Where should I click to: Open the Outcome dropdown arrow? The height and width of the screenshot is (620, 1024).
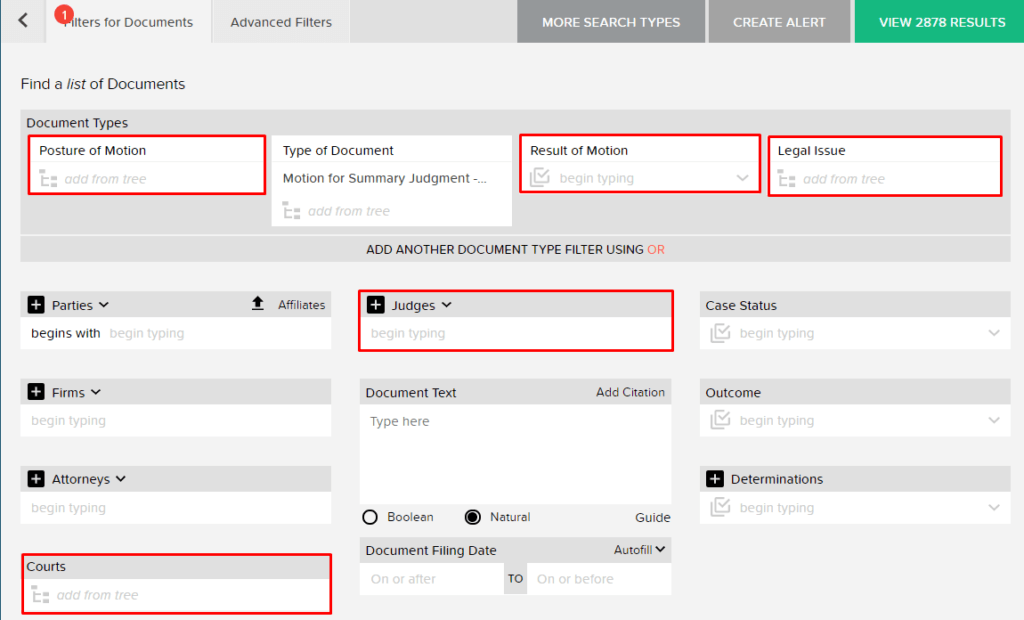(x=993, y=420)
